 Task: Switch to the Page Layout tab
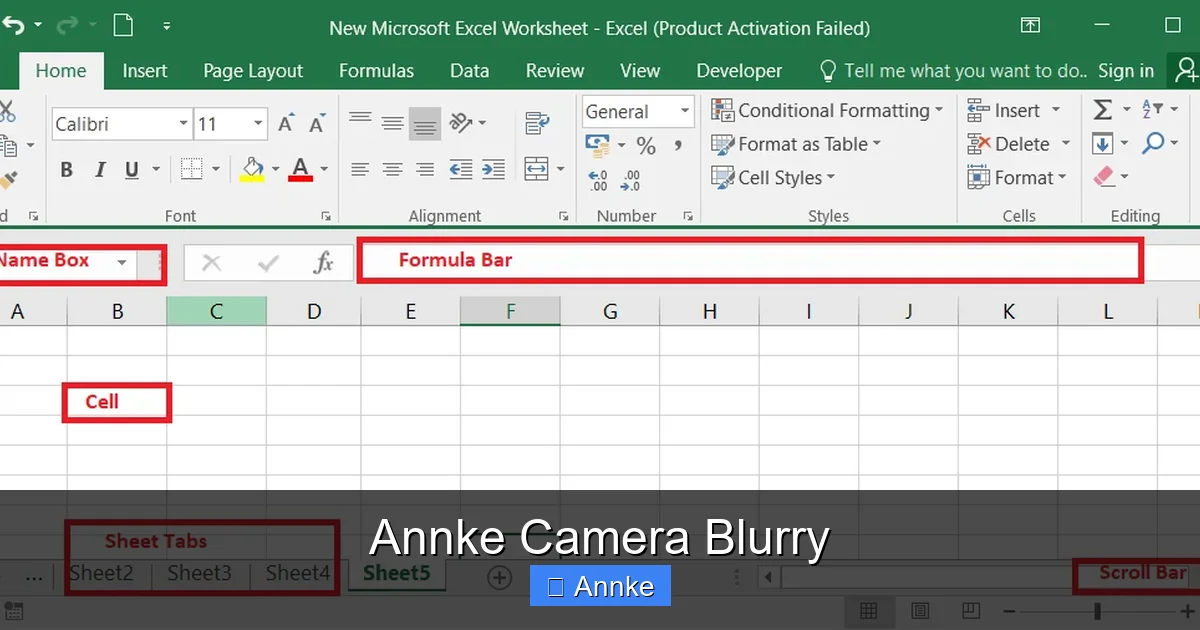click(253, 70)
